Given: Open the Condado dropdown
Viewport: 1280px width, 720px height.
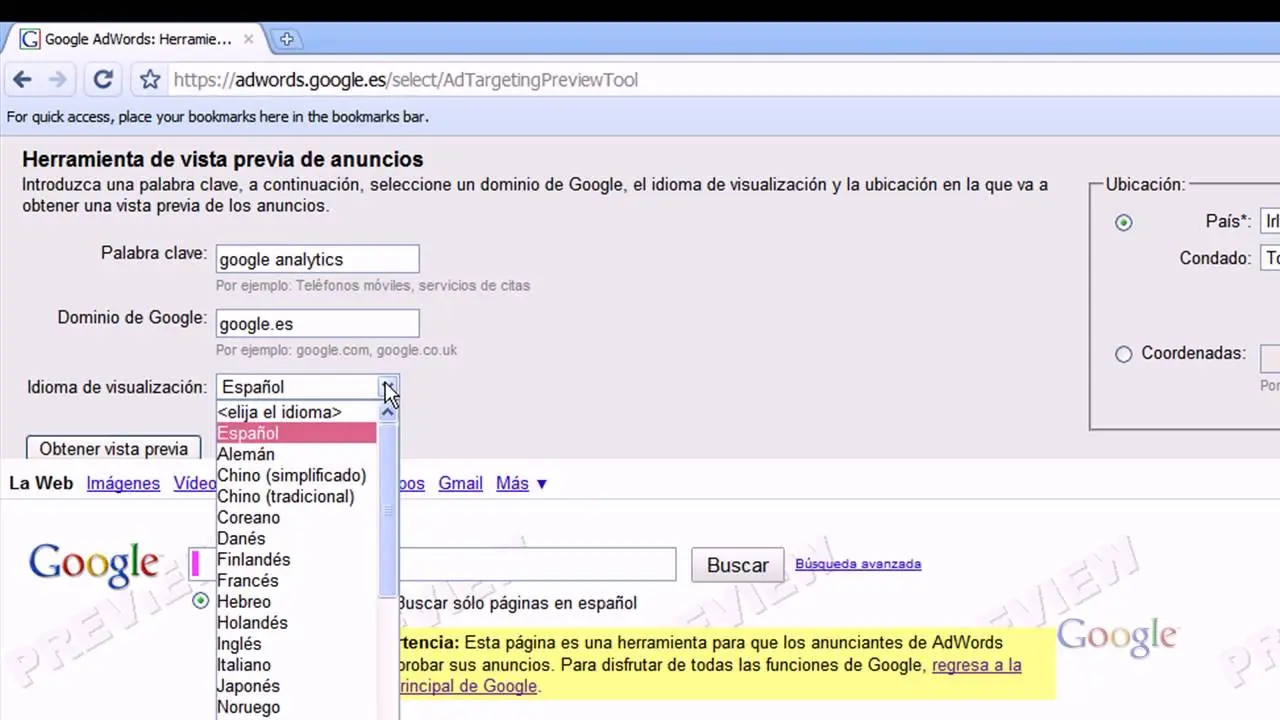Looking at the screenshot, I should 1270,258.
